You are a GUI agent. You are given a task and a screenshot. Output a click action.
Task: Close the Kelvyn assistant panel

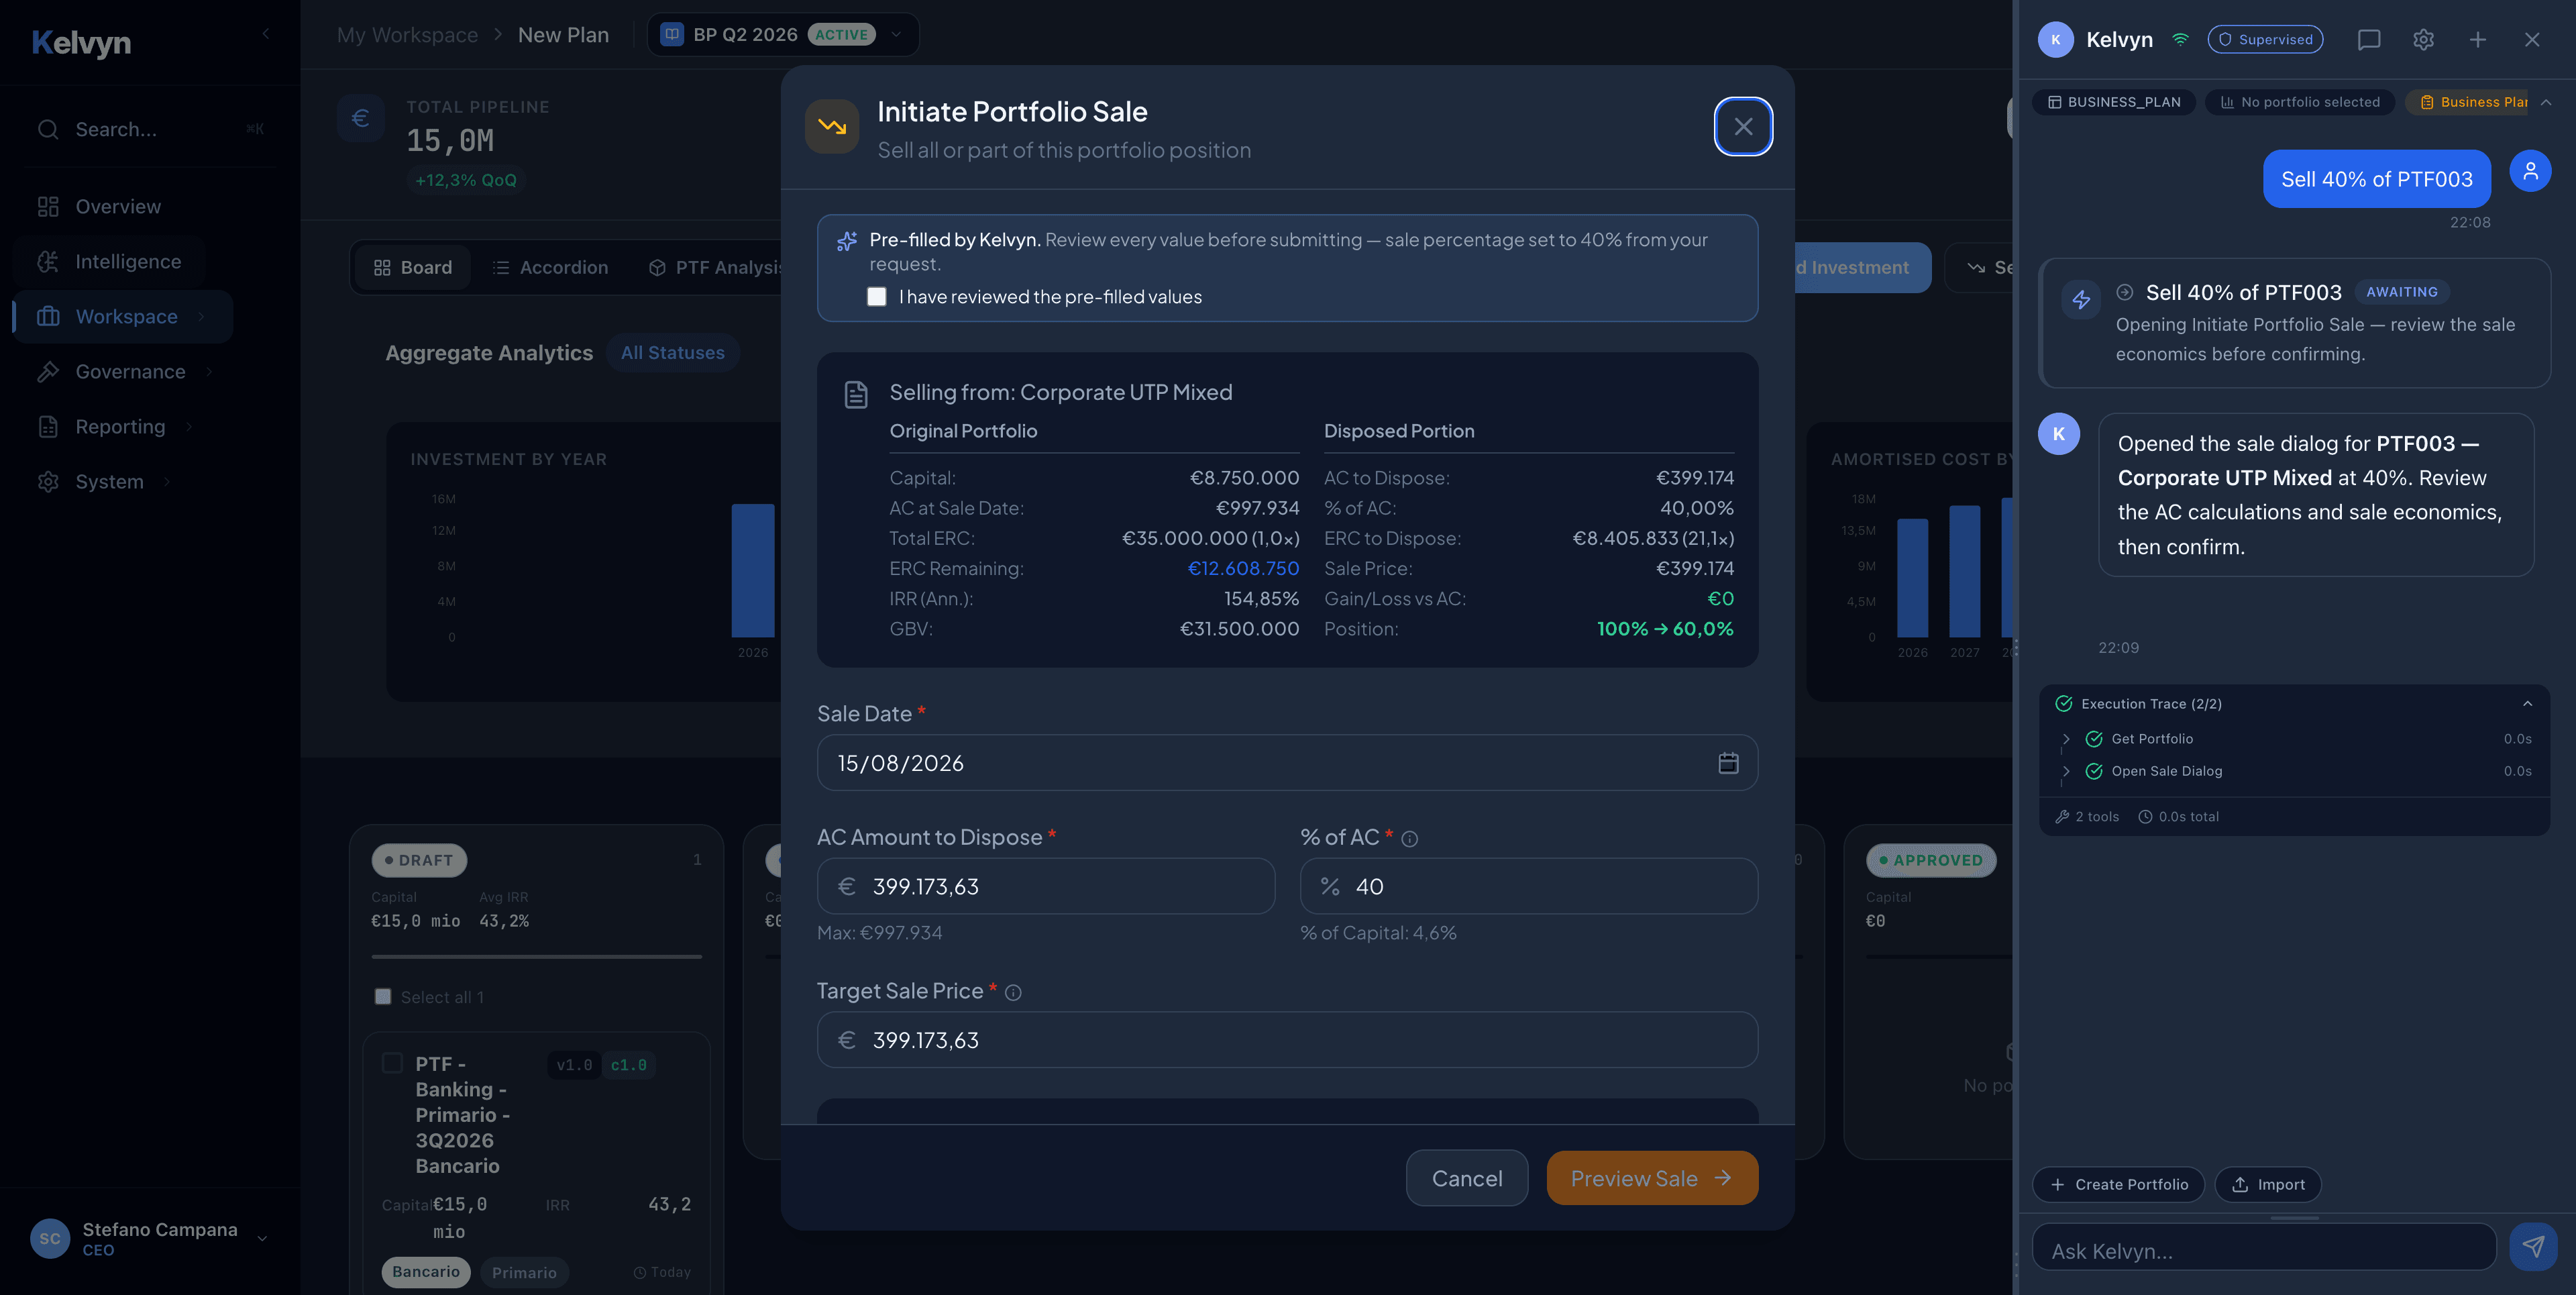2532,40
